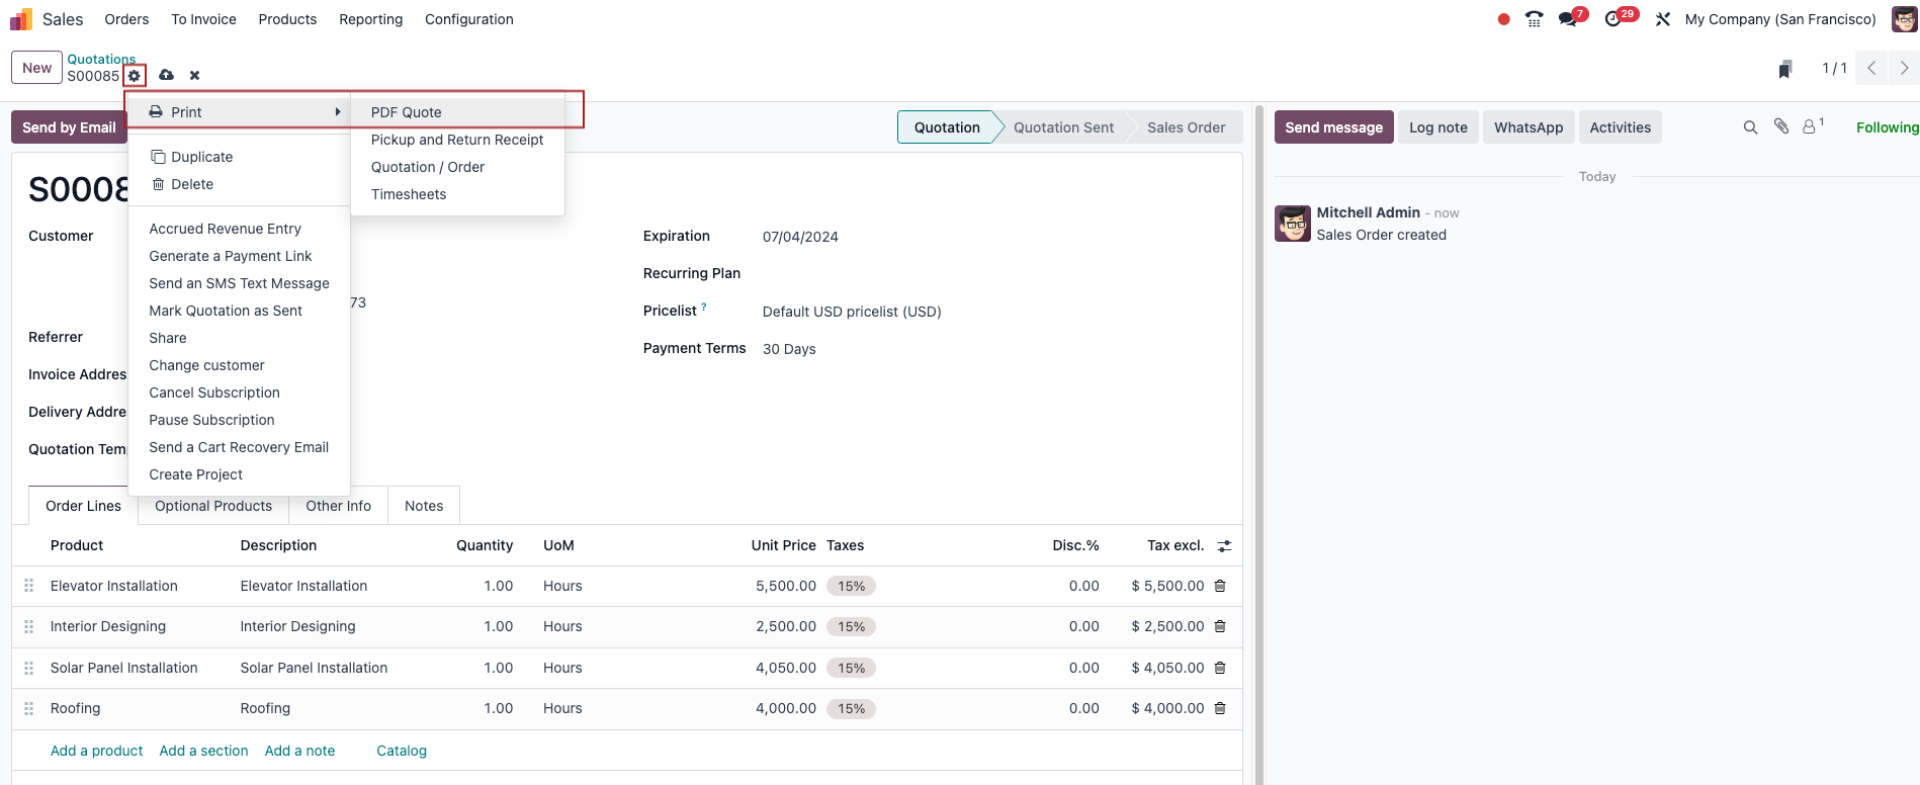Click the discard changes X icon

[195, 76]
